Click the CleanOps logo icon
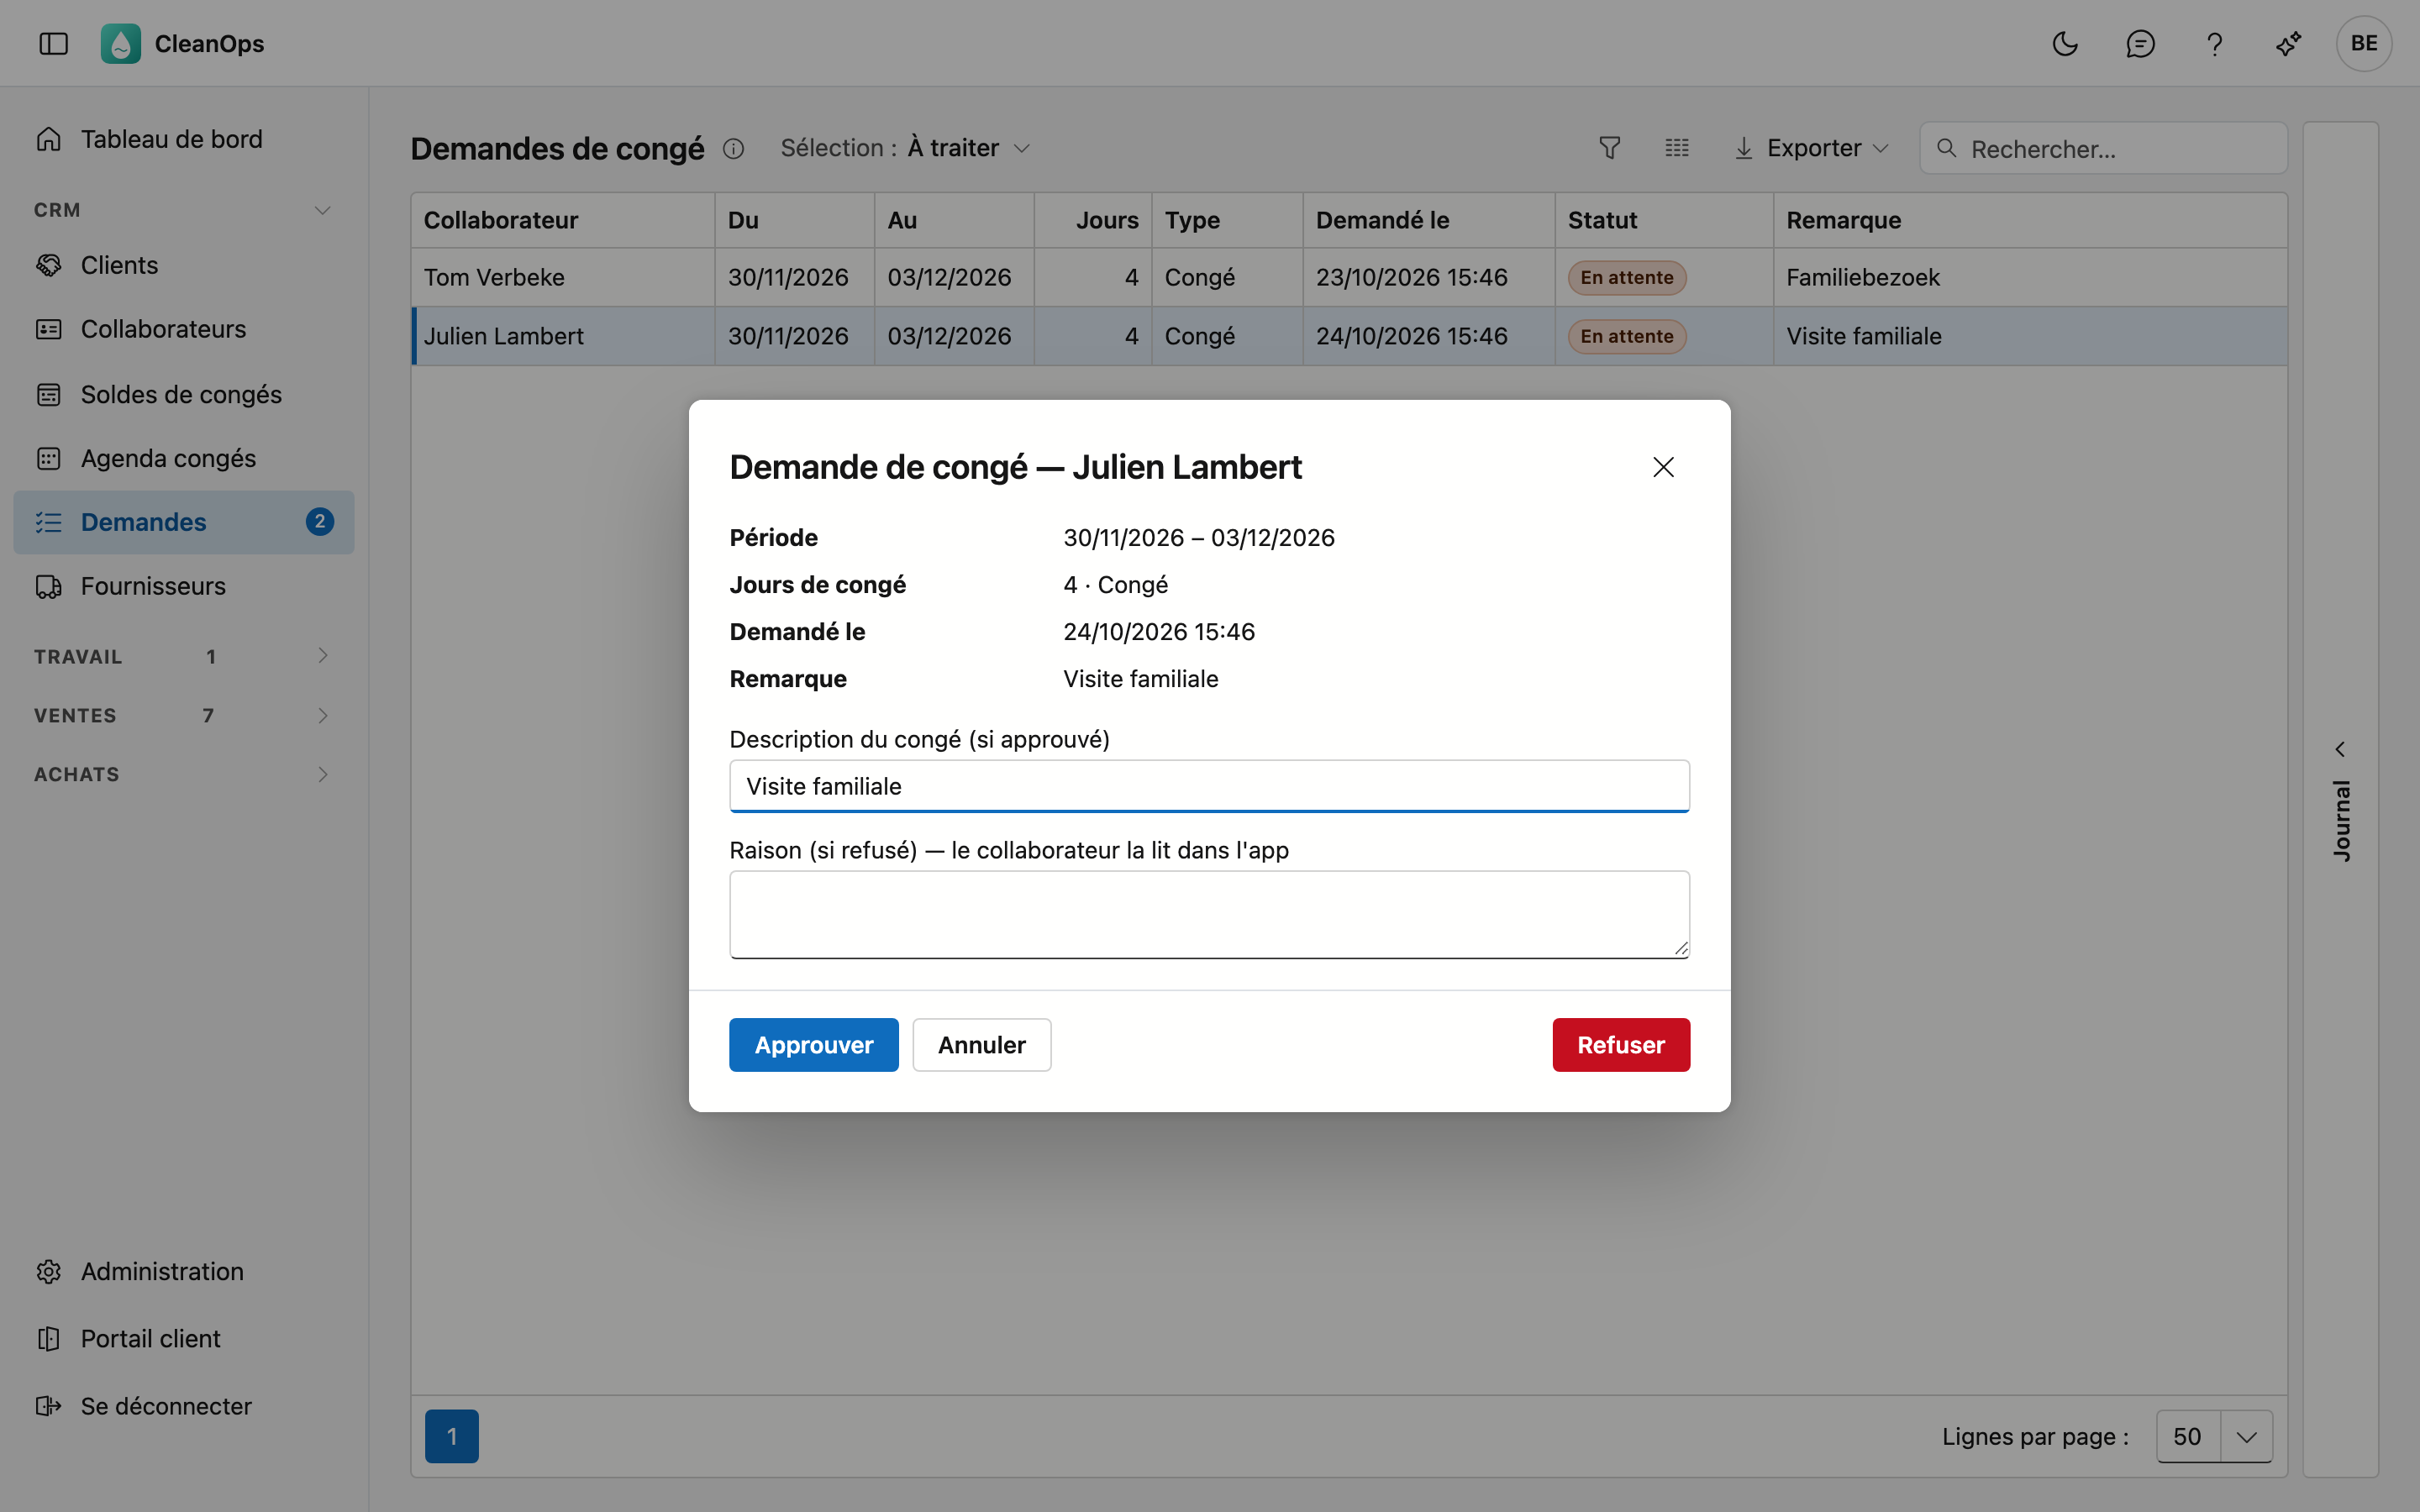Viewport: 2420px width, 1512px height. 120,44
